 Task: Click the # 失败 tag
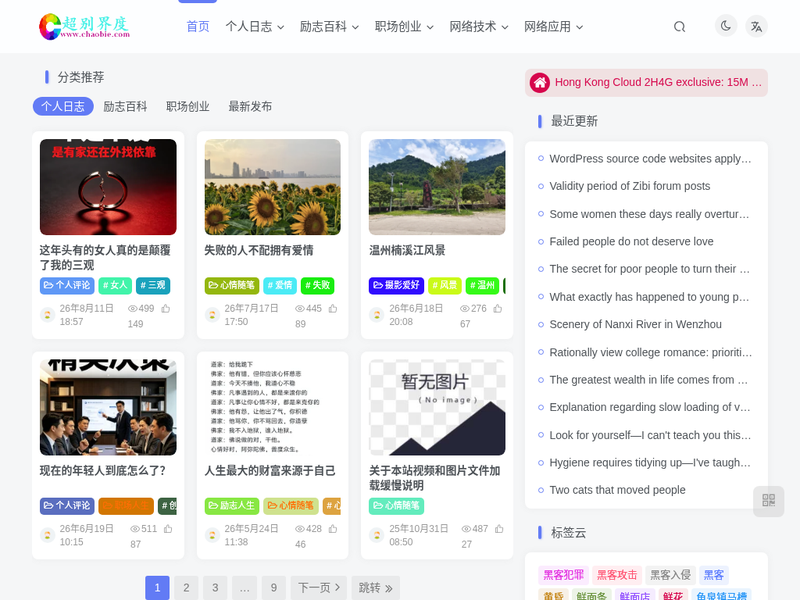[x=317, y=285]
